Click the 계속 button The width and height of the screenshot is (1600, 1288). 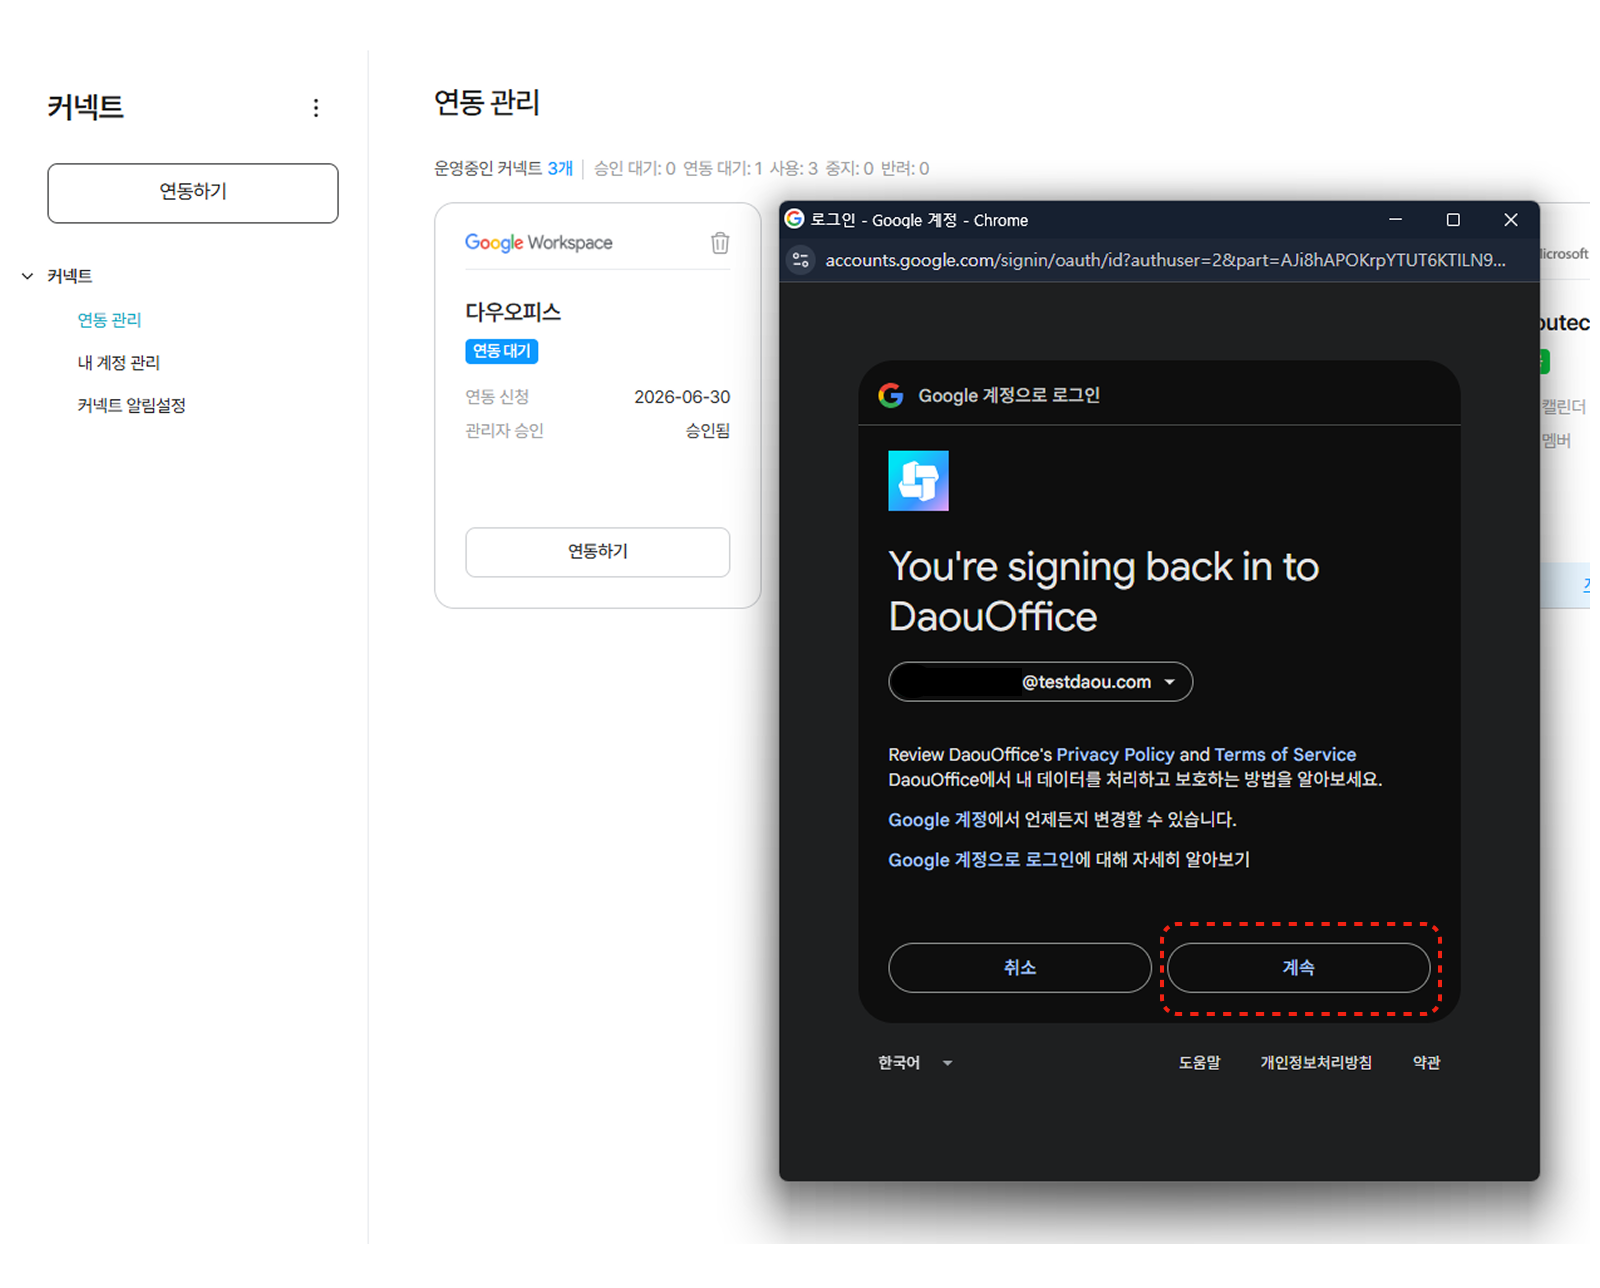pyautogui.click(x=1299, y=968)
